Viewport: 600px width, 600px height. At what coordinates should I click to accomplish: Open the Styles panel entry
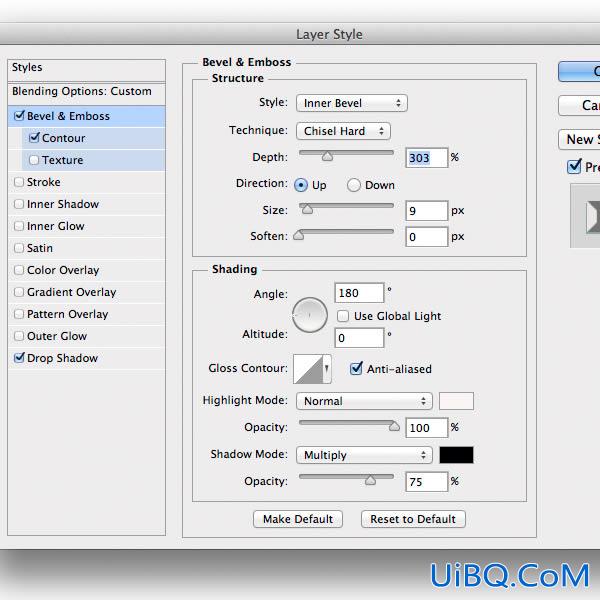[86, 70]
